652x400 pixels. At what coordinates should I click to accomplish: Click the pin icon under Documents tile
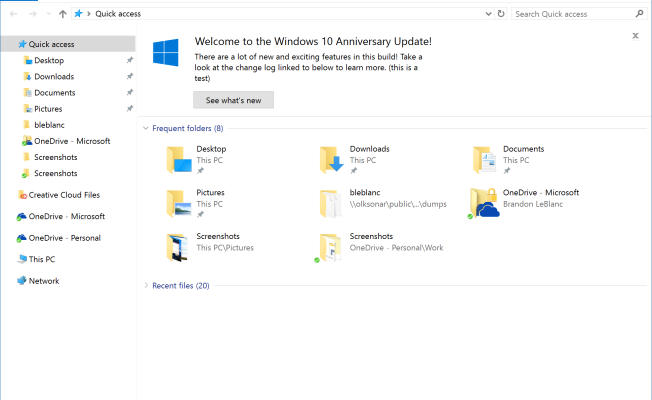[x=507, y=170]
